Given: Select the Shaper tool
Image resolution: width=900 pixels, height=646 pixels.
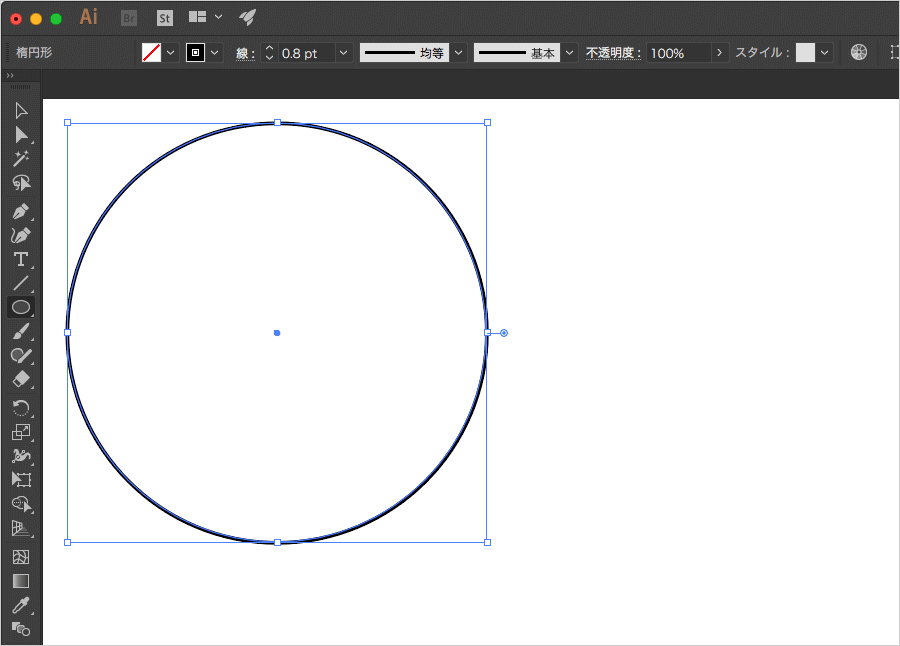Looking at the screenshot, I should 21,355.
